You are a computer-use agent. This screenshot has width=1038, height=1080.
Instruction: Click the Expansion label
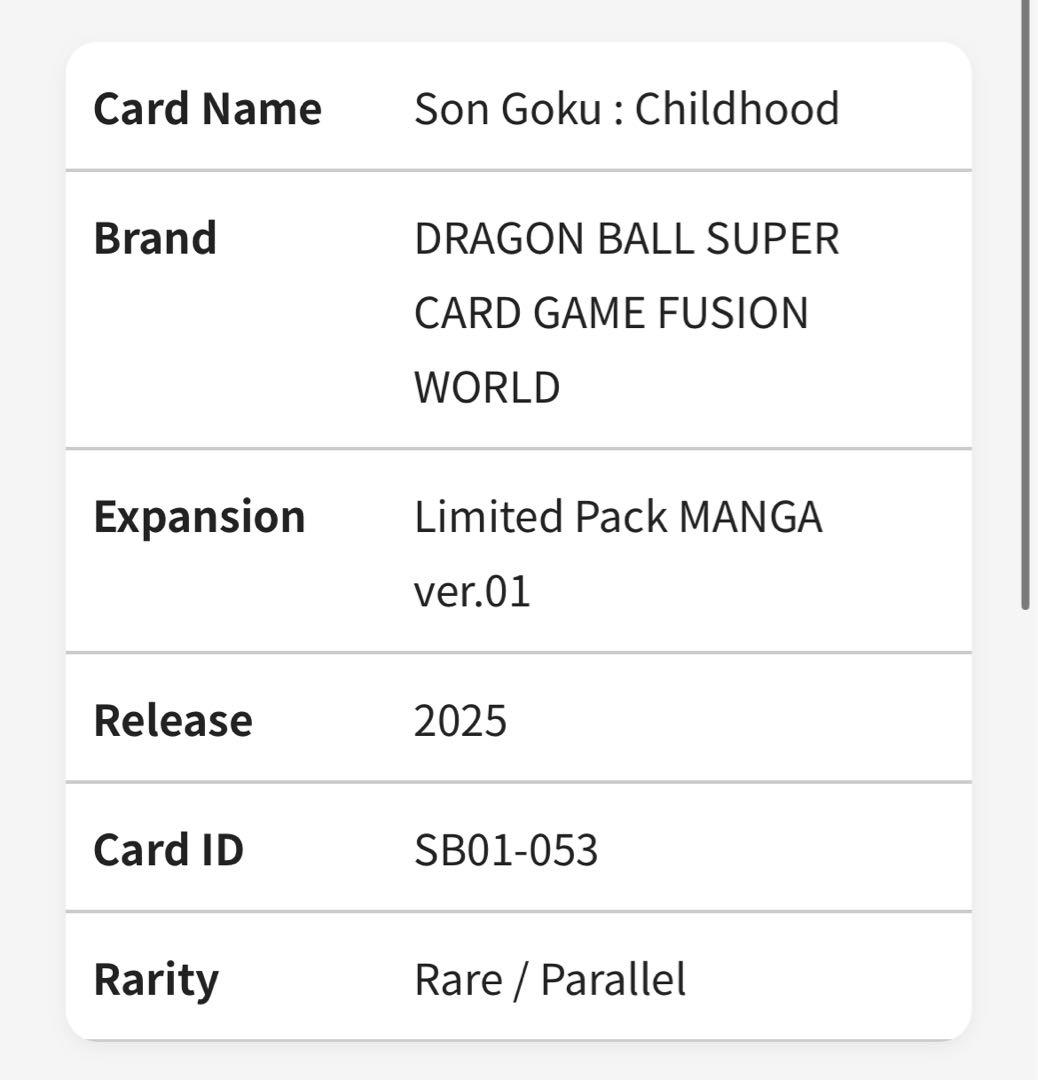pos(199,517)
